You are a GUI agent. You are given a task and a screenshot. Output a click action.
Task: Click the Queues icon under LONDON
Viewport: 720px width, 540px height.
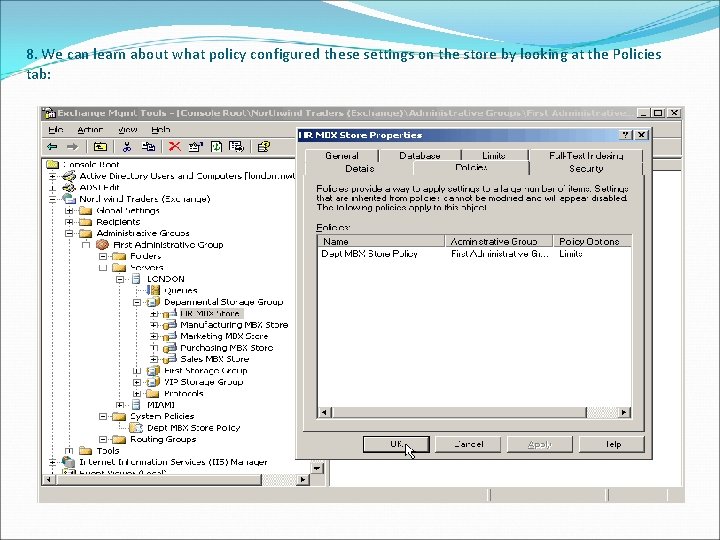[153, 290]
